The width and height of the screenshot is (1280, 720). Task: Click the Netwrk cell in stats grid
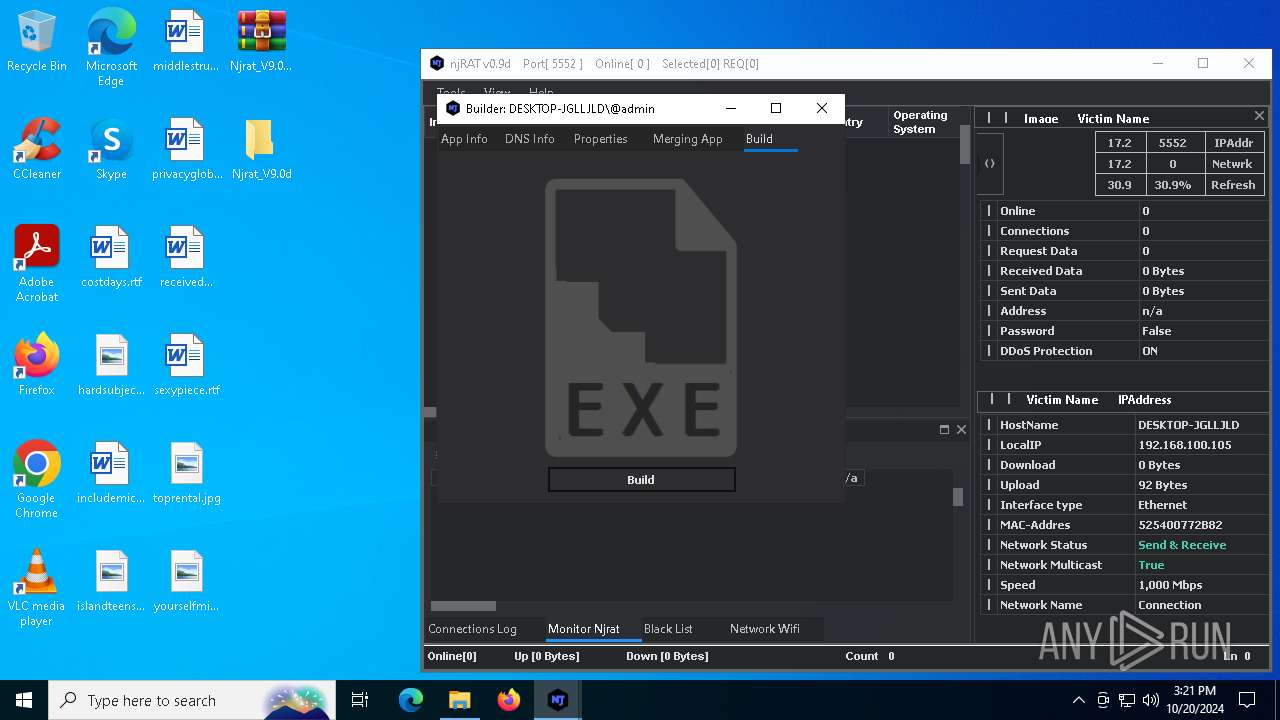[x=1233, y=164]
